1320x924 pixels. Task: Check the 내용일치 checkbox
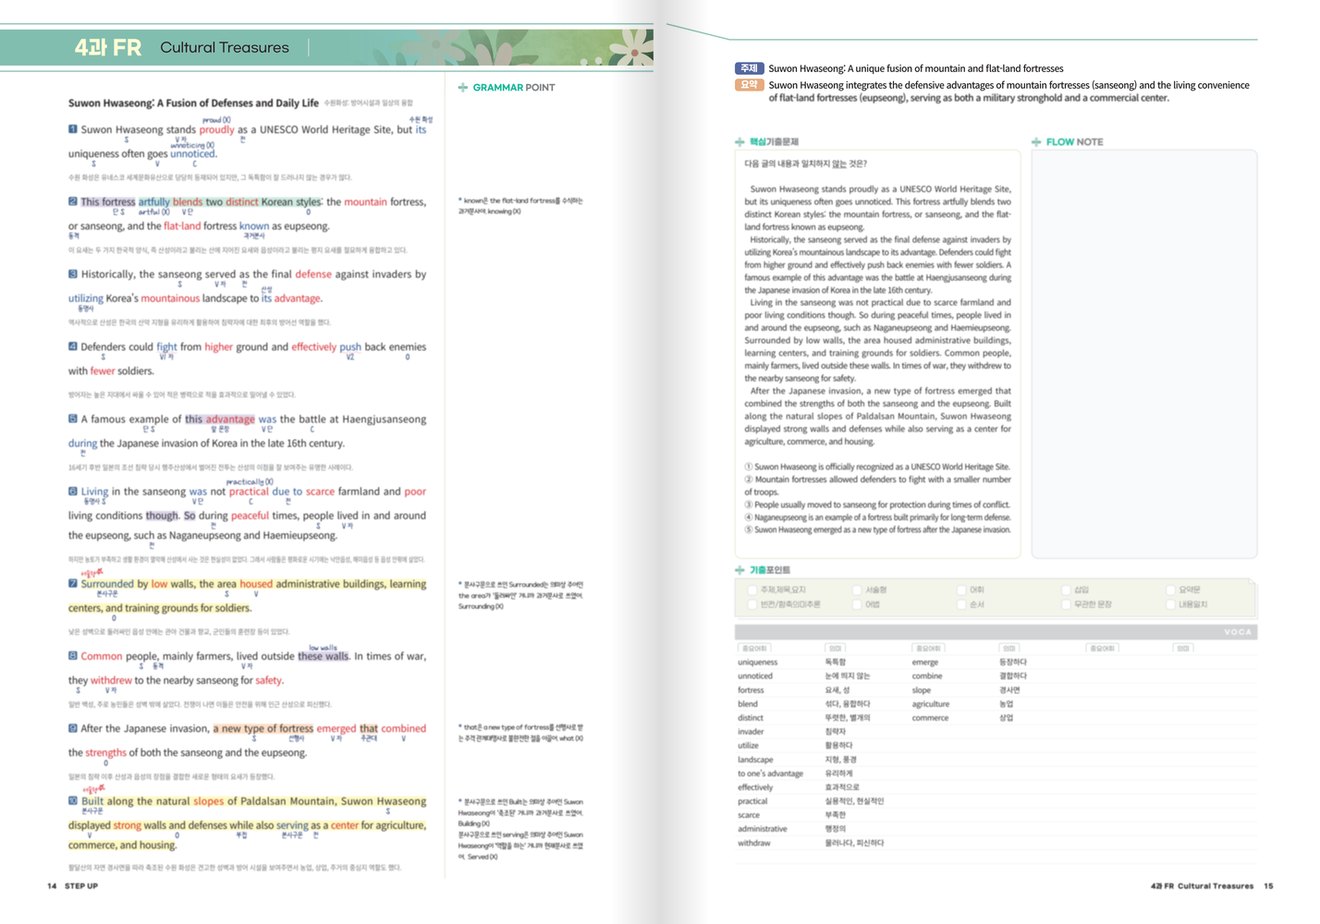tap(1171, 604)
